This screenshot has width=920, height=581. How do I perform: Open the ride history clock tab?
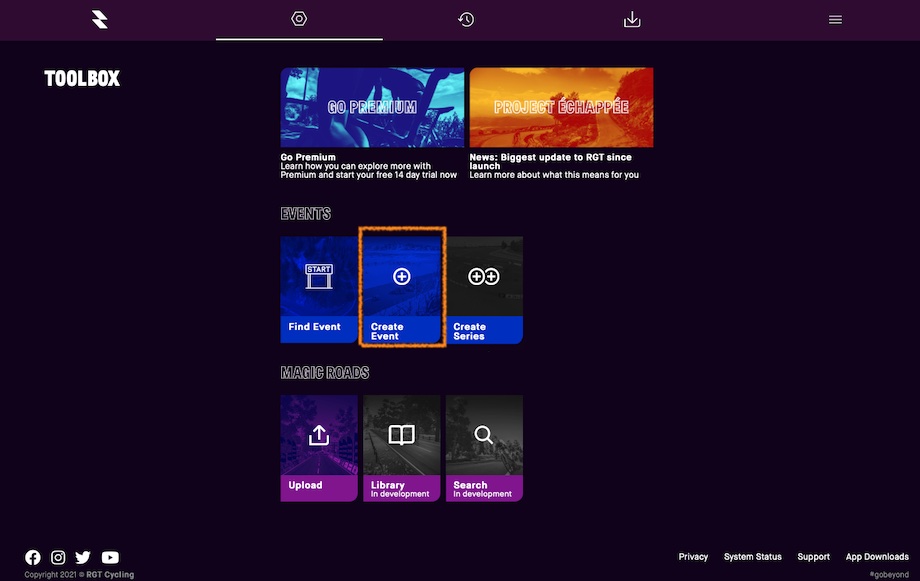pos(466,19)
